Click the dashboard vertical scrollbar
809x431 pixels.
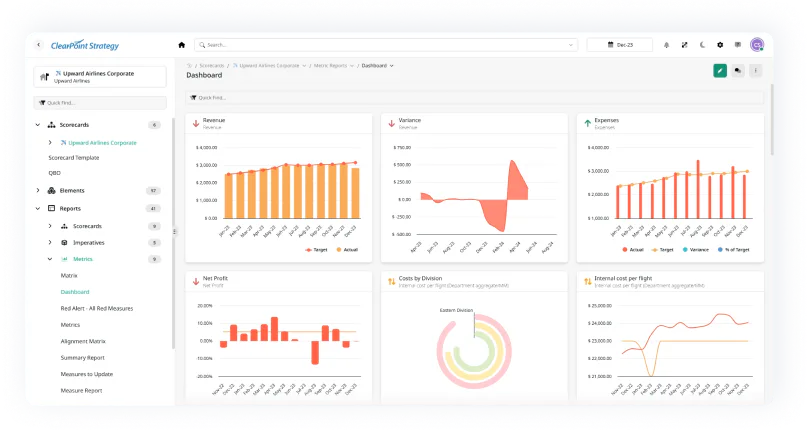point(772,120)
